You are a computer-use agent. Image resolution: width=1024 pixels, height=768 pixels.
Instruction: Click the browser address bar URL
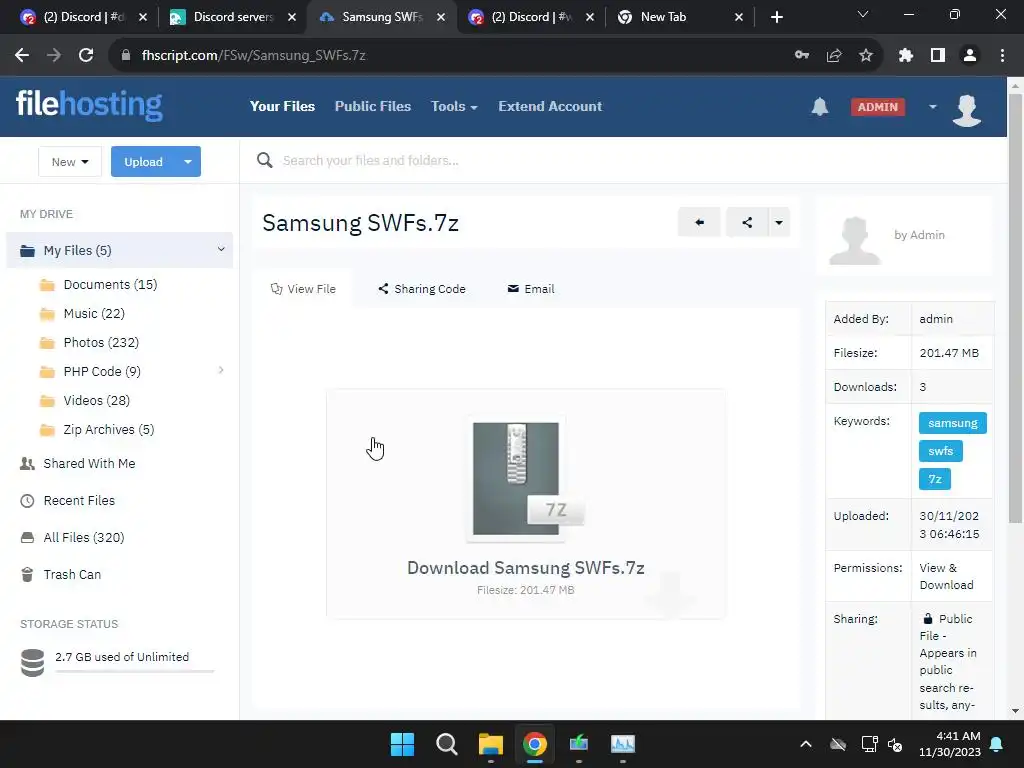point(253,56)
